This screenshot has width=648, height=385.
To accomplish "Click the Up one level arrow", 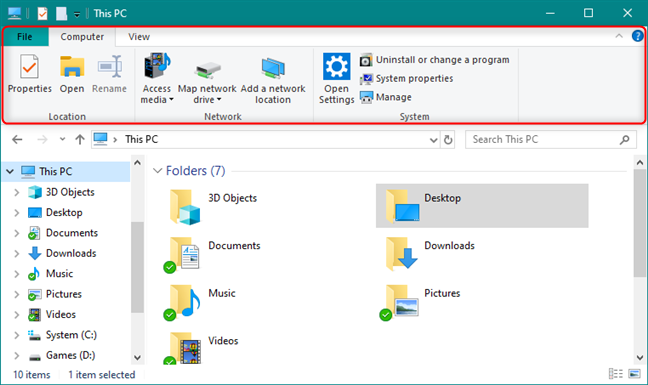I will tap(80, 140).
